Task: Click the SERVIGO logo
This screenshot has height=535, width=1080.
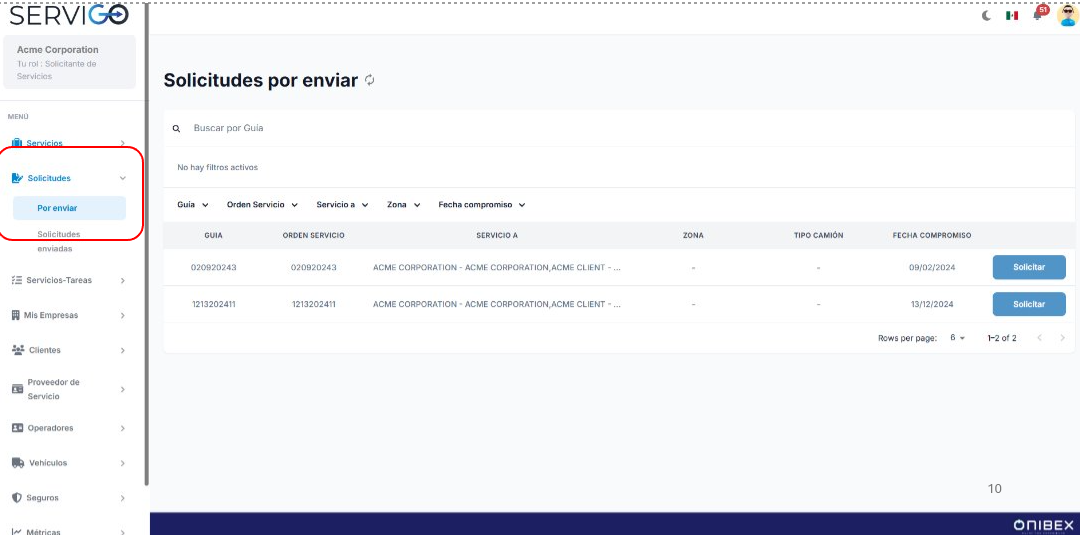Action: coord(69,14)
